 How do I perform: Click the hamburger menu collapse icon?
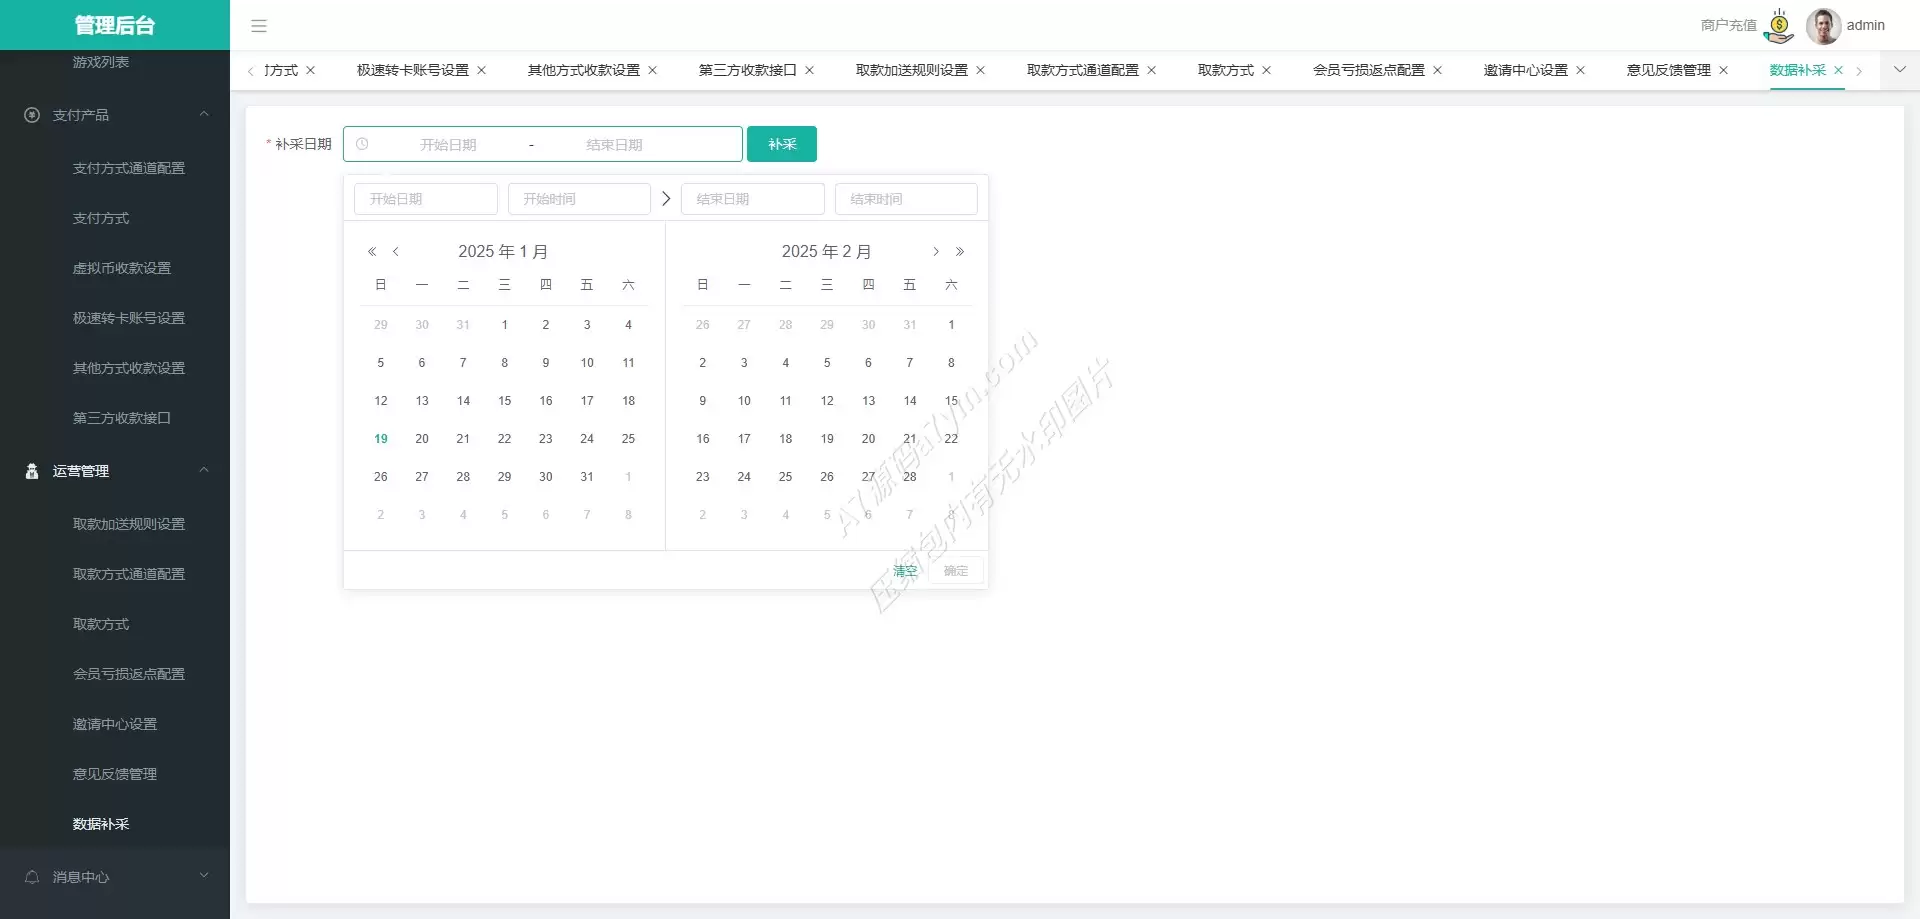pos(259,26)
